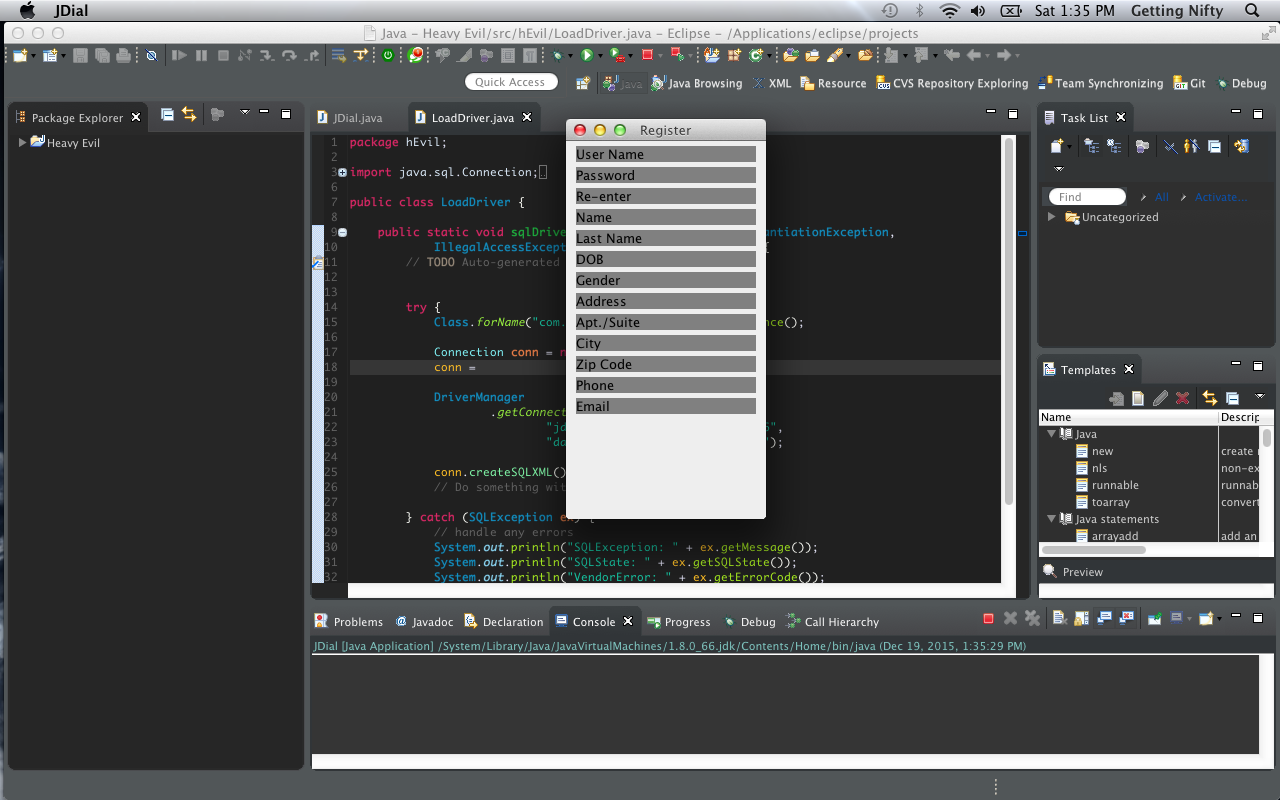Click Collapse All icon in Task List
1280x800 pixels.
(x=1214, y=146)
